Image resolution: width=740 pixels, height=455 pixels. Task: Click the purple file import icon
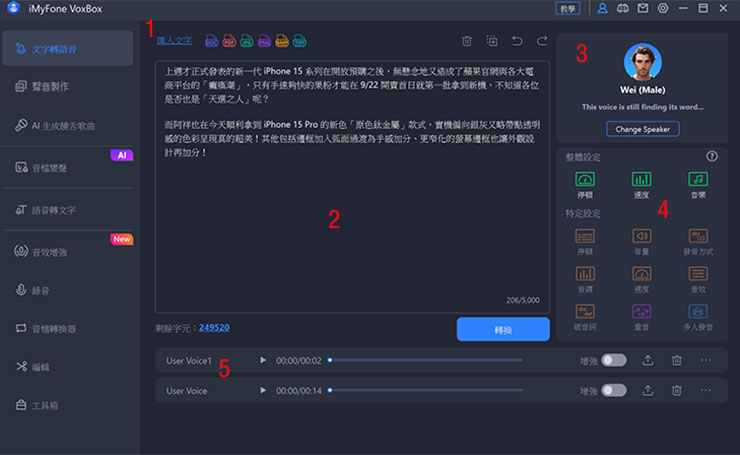(x=264, y=41)
